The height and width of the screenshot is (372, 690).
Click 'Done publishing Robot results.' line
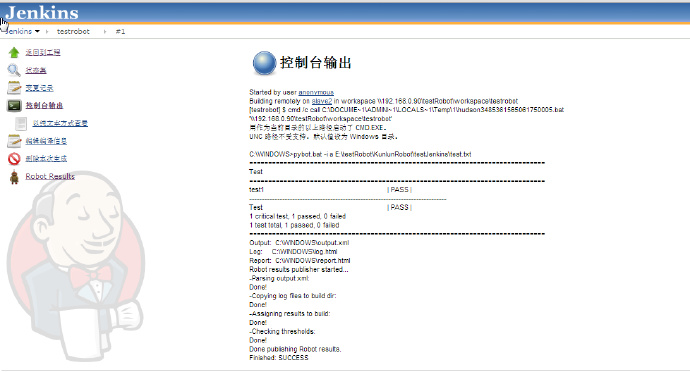(295, 349)
